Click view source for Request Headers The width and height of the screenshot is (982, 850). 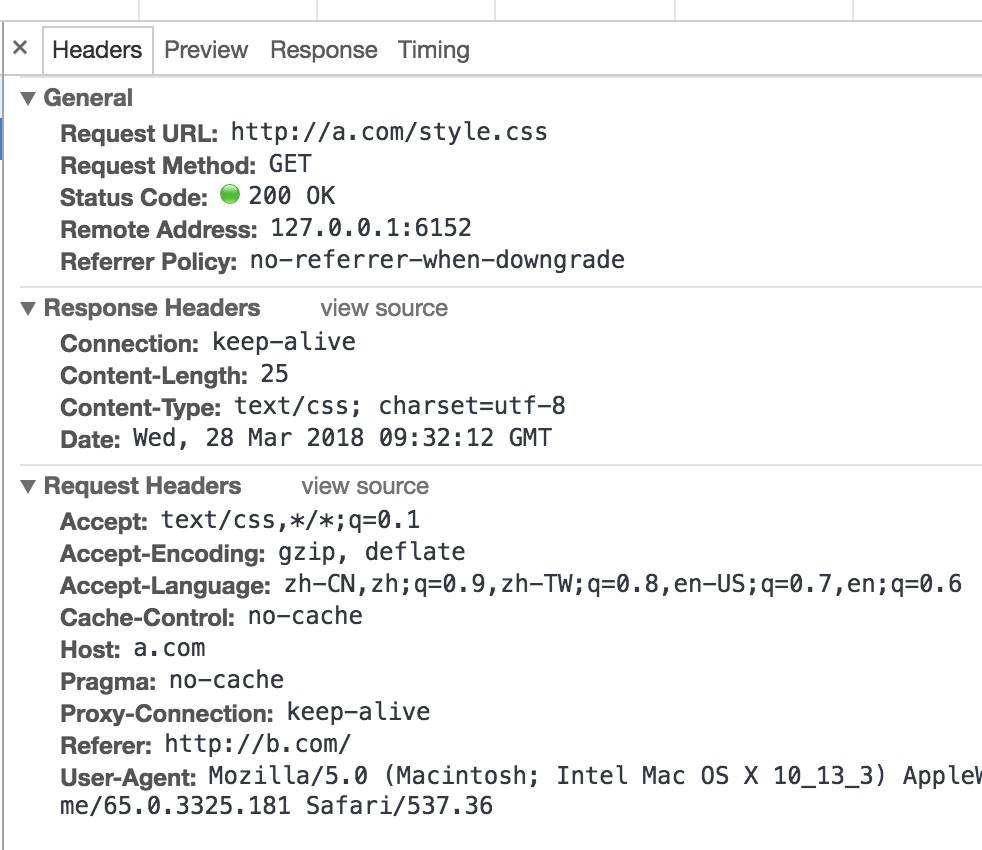(365, 486)
